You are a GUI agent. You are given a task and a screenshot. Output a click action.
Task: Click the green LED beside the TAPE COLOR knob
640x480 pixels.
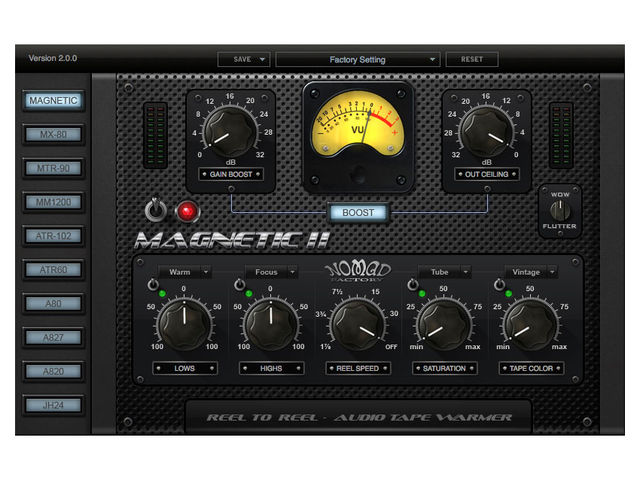pos(509,293)
